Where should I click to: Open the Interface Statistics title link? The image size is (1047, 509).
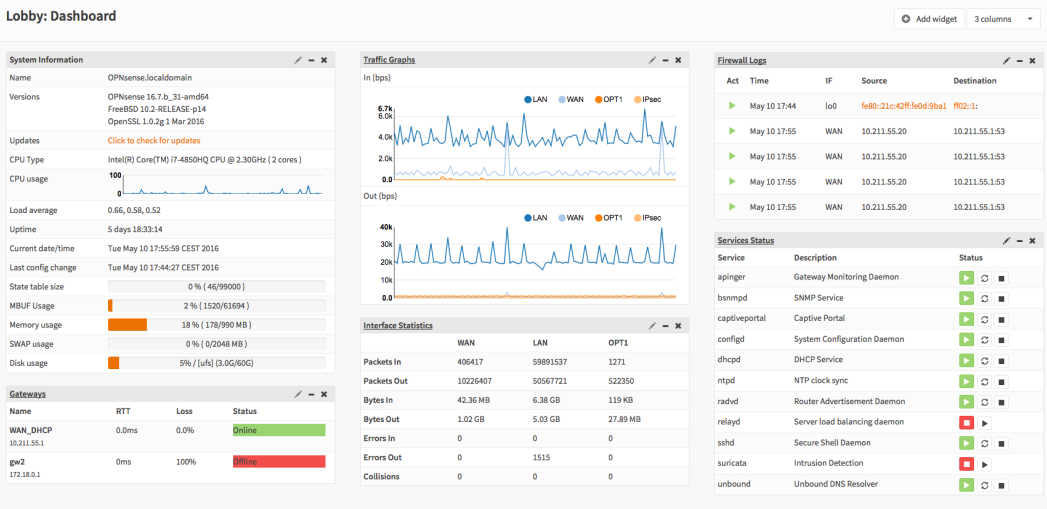pyautogui.click(x=398, y=325)
